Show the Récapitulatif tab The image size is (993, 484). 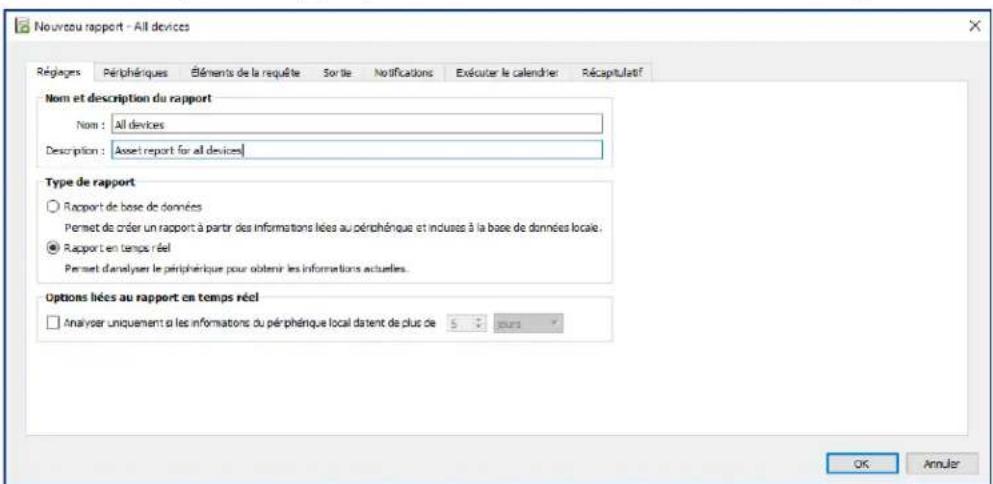click(611, 73)
